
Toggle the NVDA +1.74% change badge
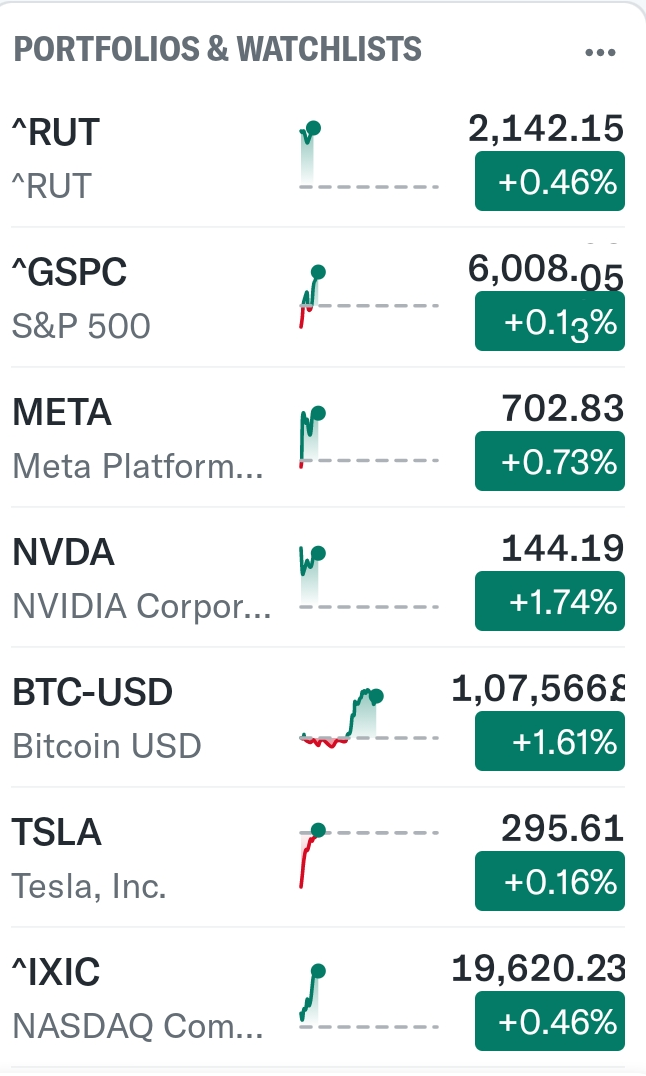coord(549,602)
